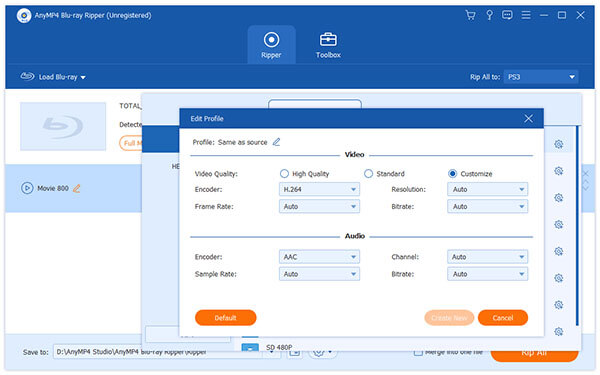This screenshot has height=375, width=600.
Task: Expand Load Blu-ray menu arrow
Action: tap(83, 77)
